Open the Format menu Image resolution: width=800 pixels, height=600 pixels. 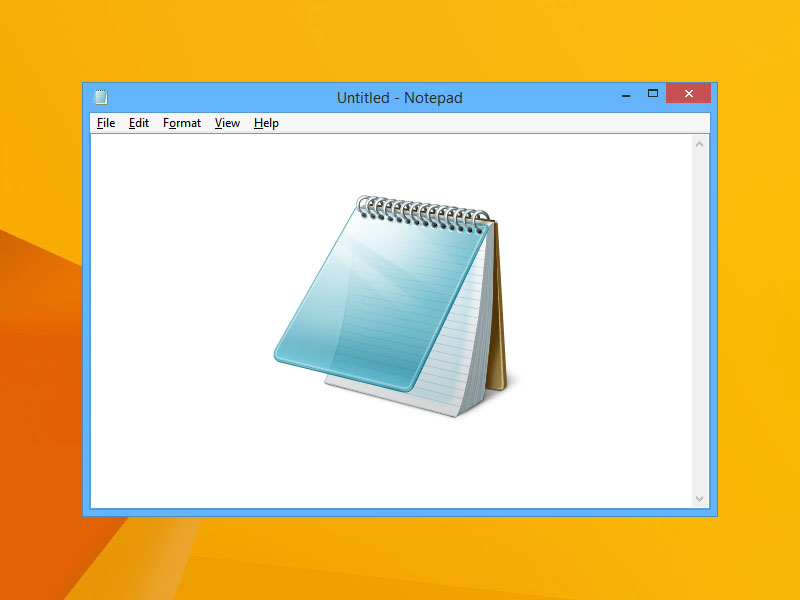(x=181, y=123)
